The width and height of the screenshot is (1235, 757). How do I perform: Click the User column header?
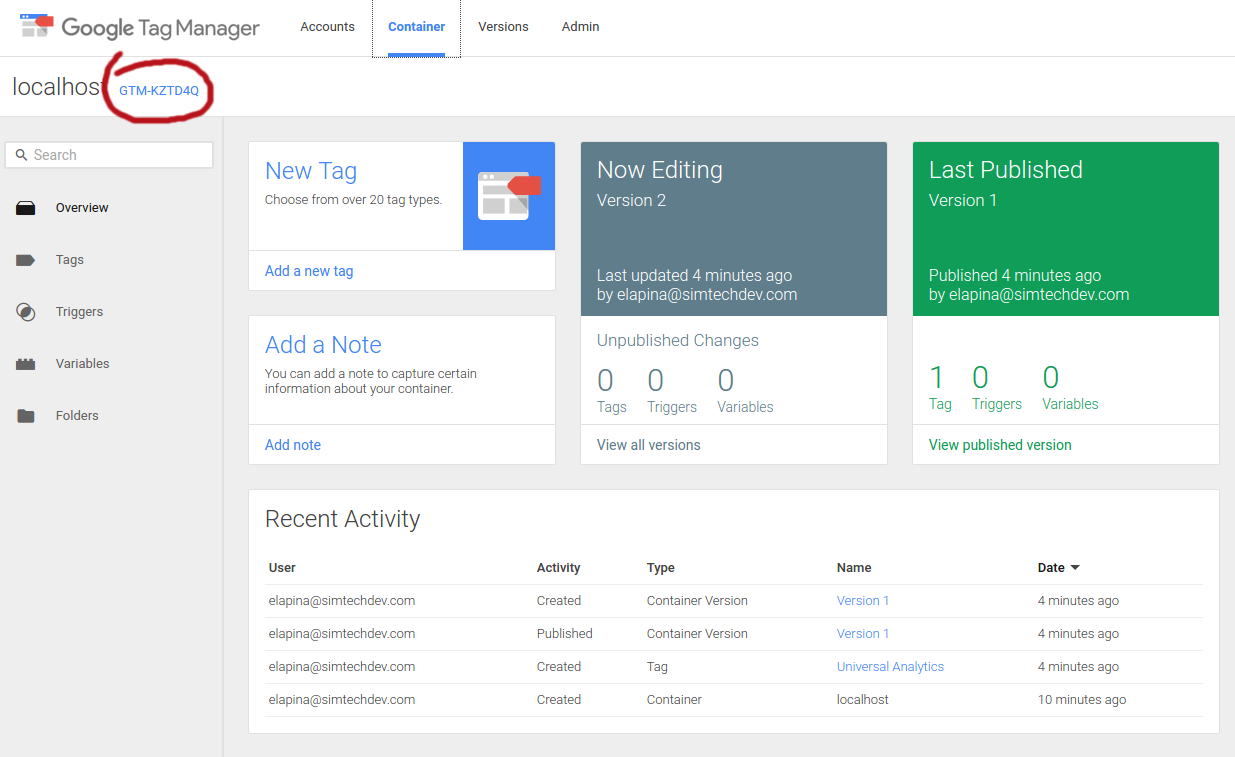pos(282,568)
